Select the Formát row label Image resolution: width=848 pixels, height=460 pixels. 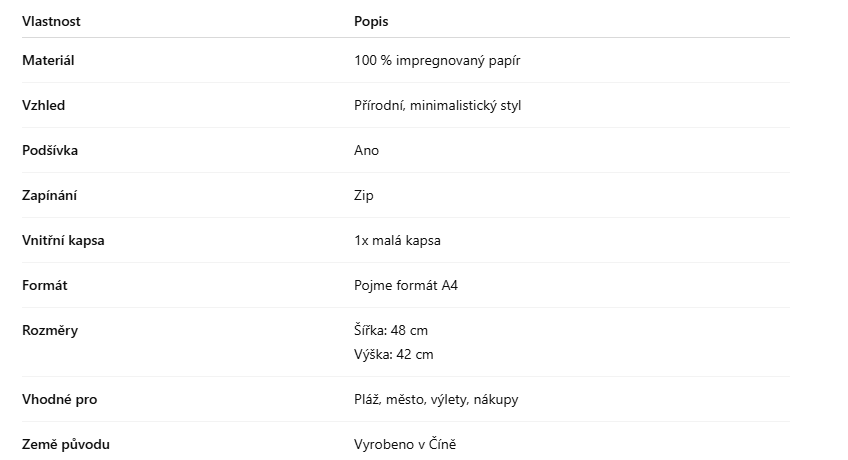[x=45, y=285]
